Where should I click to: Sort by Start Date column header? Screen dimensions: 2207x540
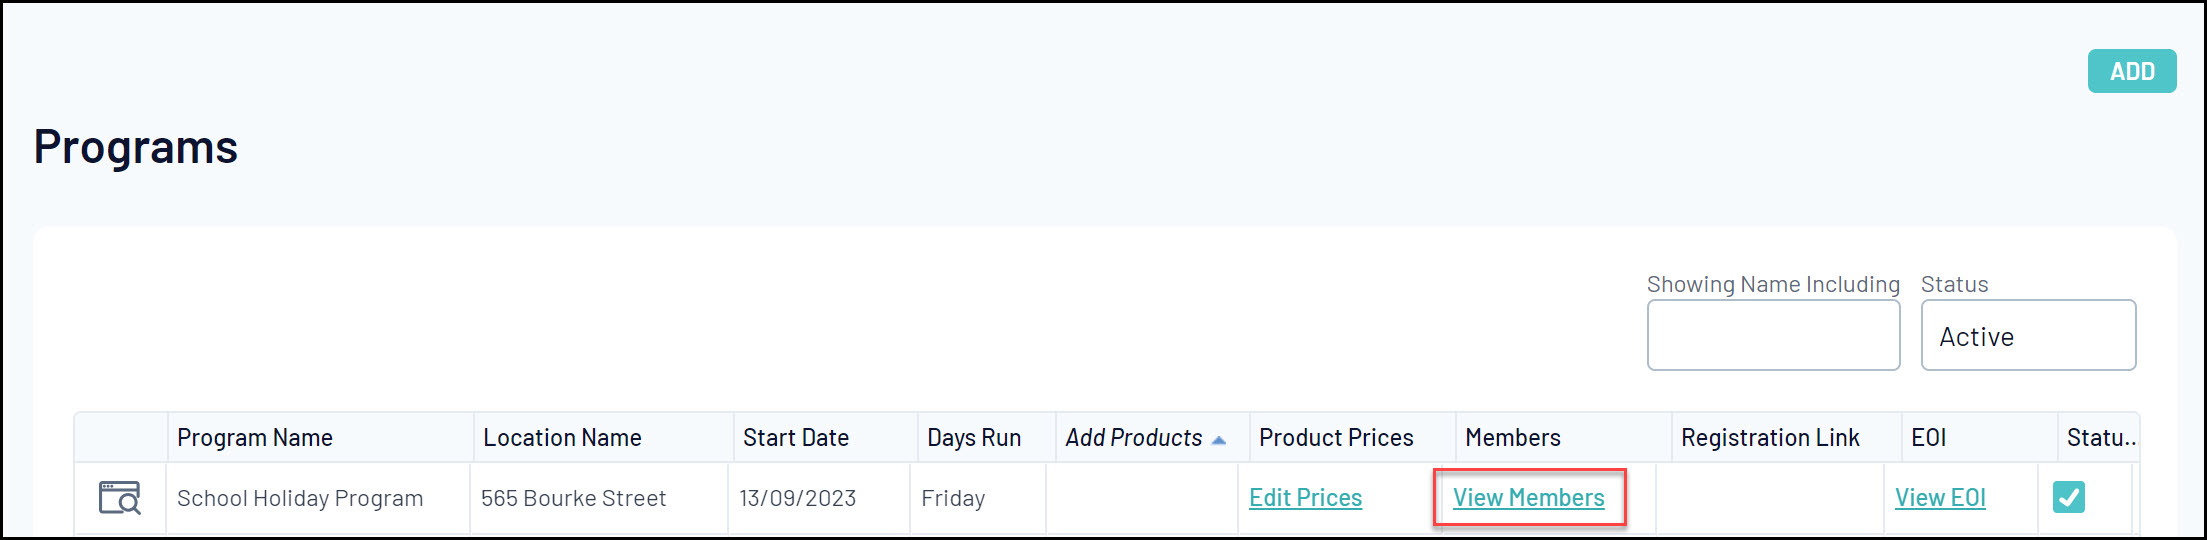[x=795, y=438]
